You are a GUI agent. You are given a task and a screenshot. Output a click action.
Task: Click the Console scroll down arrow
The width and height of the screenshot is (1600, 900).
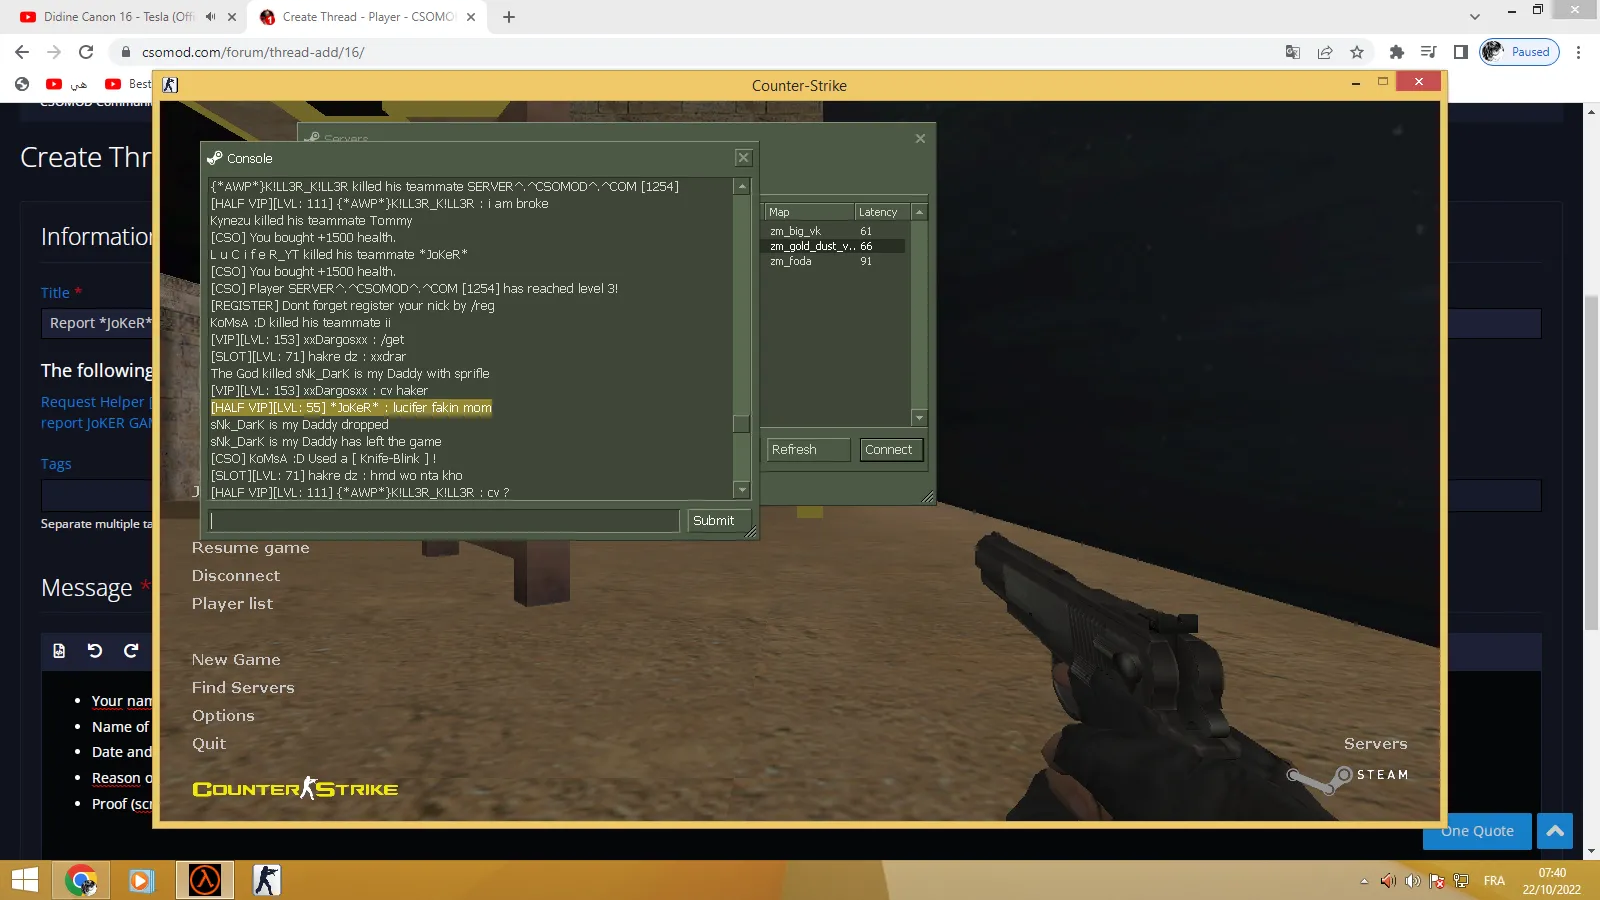pos(742,490)
